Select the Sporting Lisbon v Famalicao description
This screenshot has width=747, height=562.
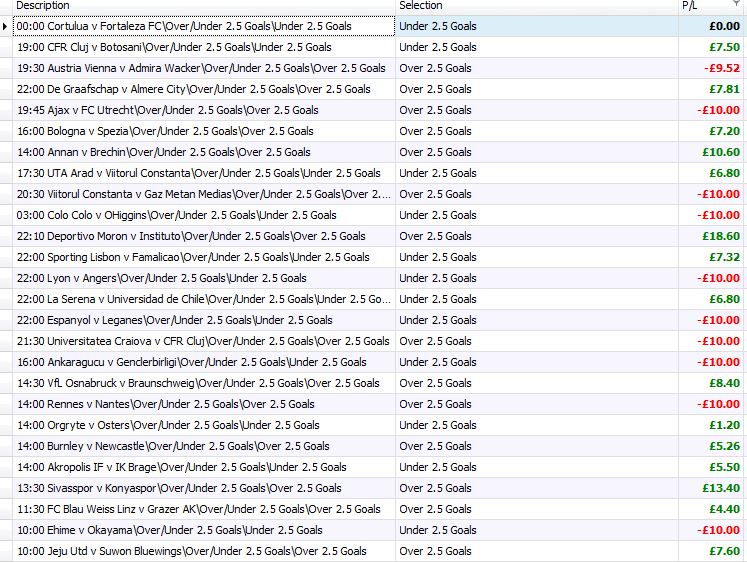point(204,257)
